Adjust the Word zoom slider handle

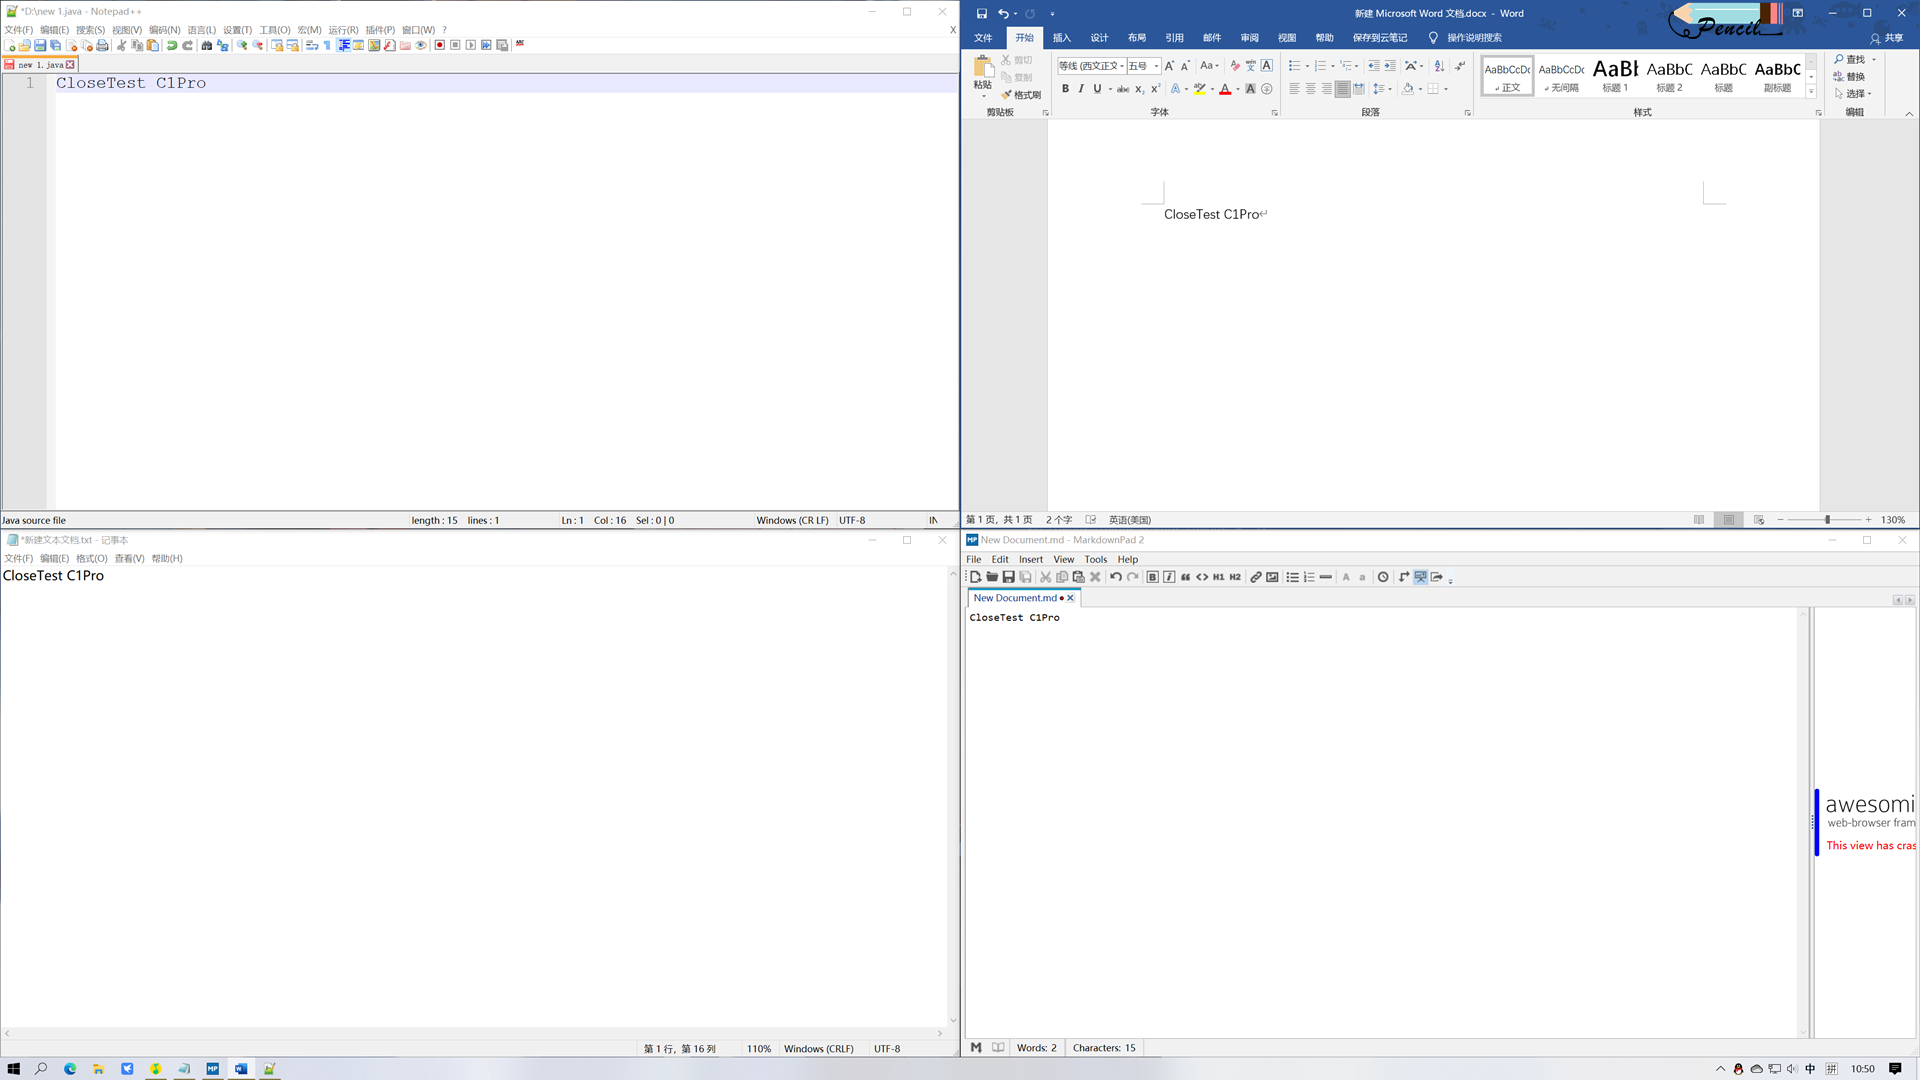tap(1827, 520)
